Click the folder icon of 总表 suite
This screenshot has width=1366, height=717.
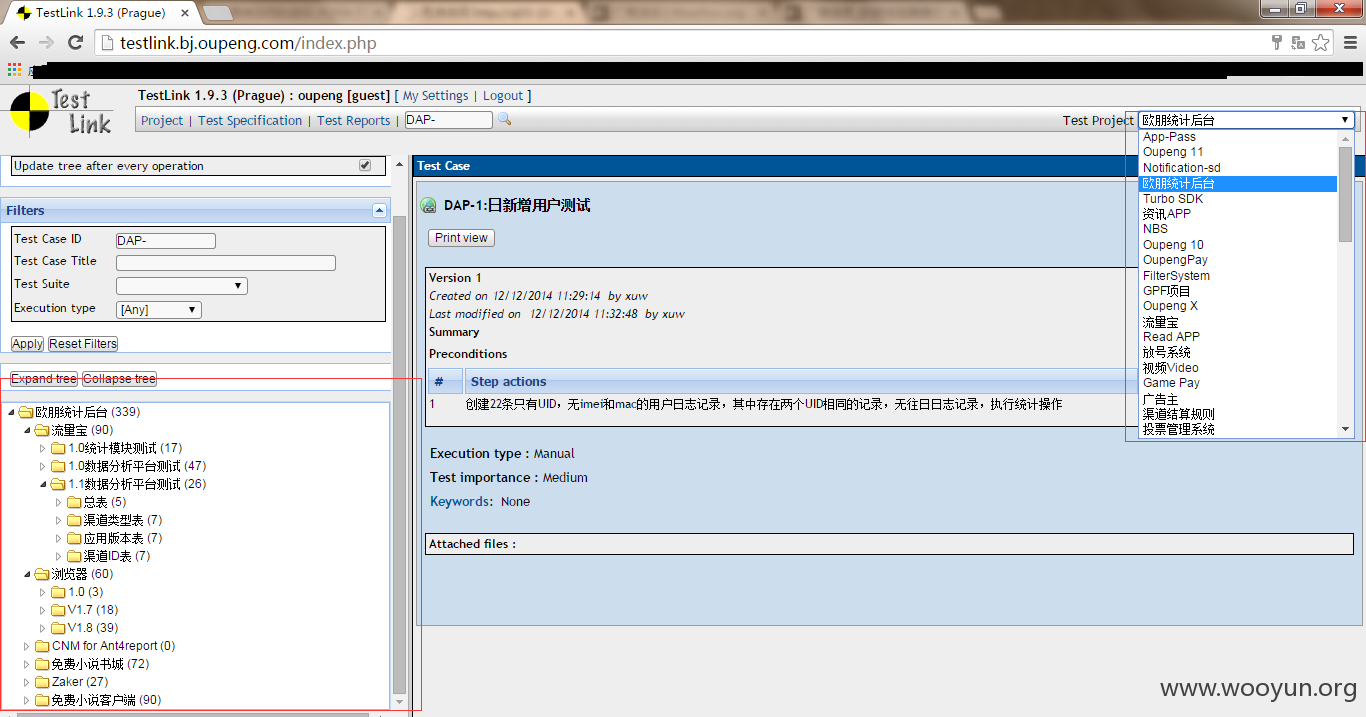pyautogui.click(x=74, y=502)
